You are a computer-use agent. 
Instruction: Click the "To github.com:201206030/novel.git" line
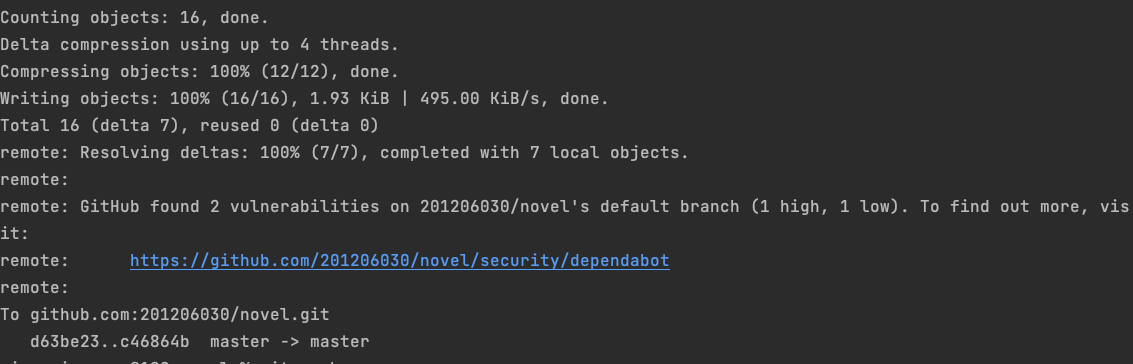165,315
